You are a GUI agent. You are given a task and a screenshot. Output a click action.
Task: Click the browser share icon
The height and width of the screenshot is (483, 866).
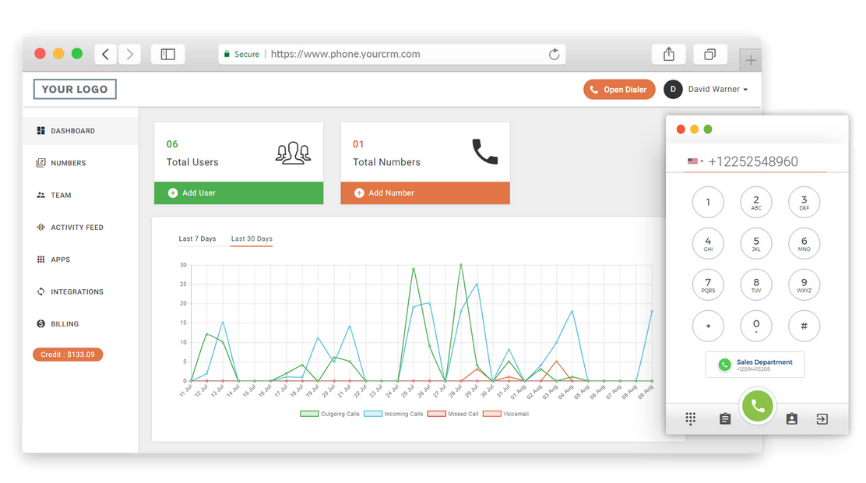(x=669, y=54)
